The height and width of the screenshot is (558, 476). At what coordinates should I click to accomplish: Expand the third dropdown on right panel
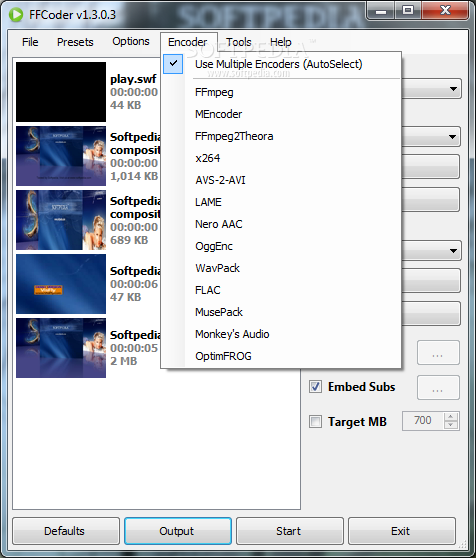[453, 251]
